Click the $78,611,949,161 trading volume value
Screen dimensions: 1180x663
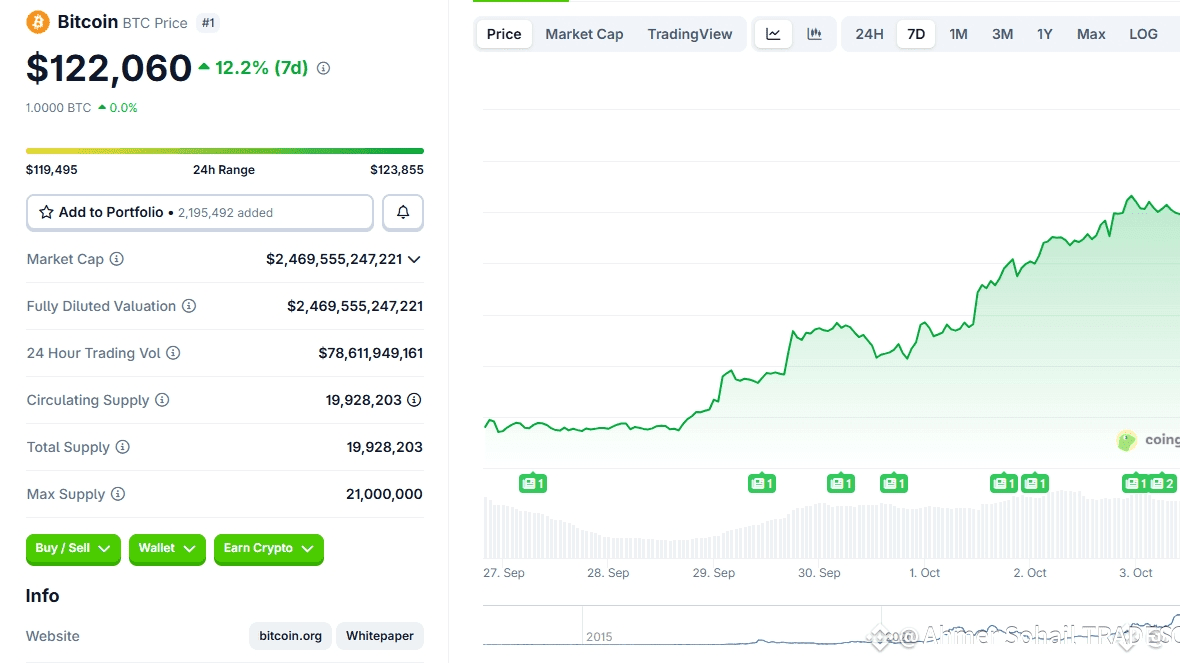(370, 353)
